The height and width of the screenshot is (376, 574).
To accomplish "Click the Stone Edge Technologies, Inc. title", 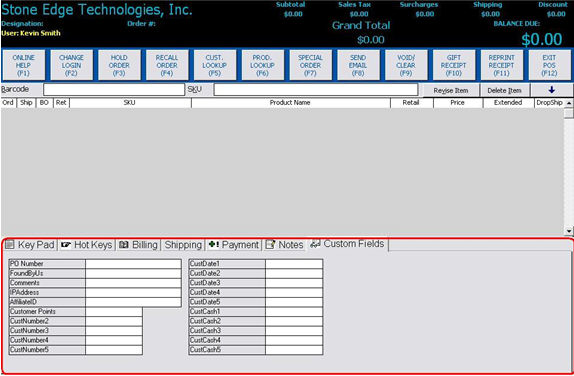I will (97, 10).
